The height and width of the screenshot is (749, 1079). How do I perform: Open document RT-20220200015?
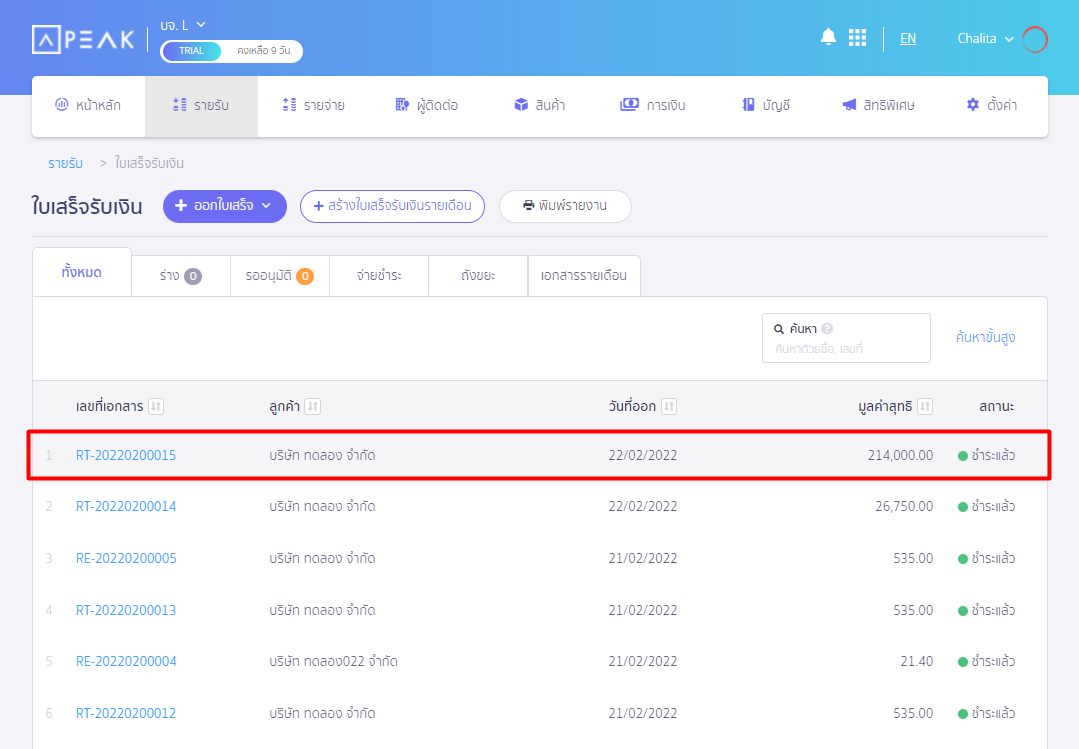pyautogui.click(x=126, y=455)
